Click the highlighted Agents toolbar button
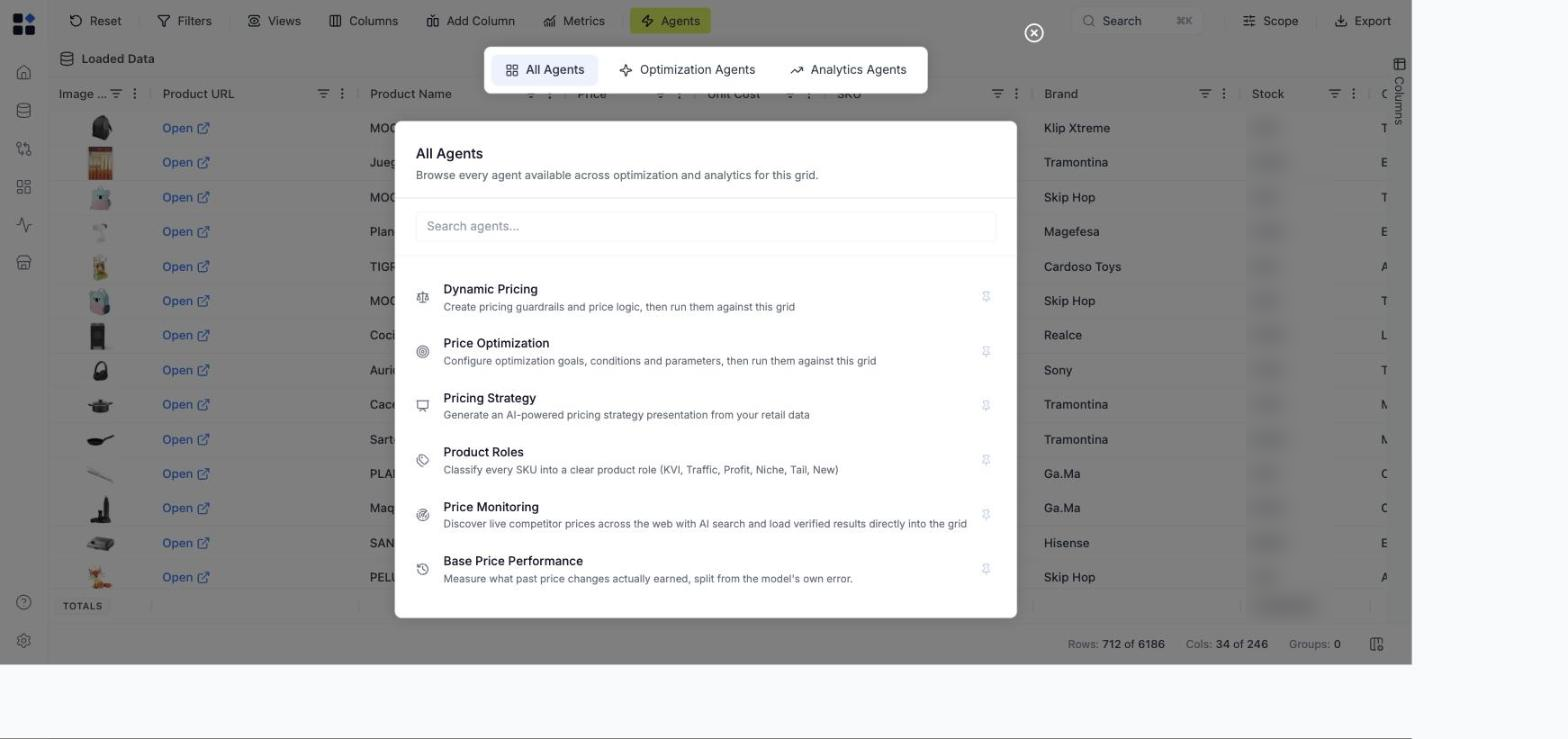1568x739 pixels. pos(670,21)
